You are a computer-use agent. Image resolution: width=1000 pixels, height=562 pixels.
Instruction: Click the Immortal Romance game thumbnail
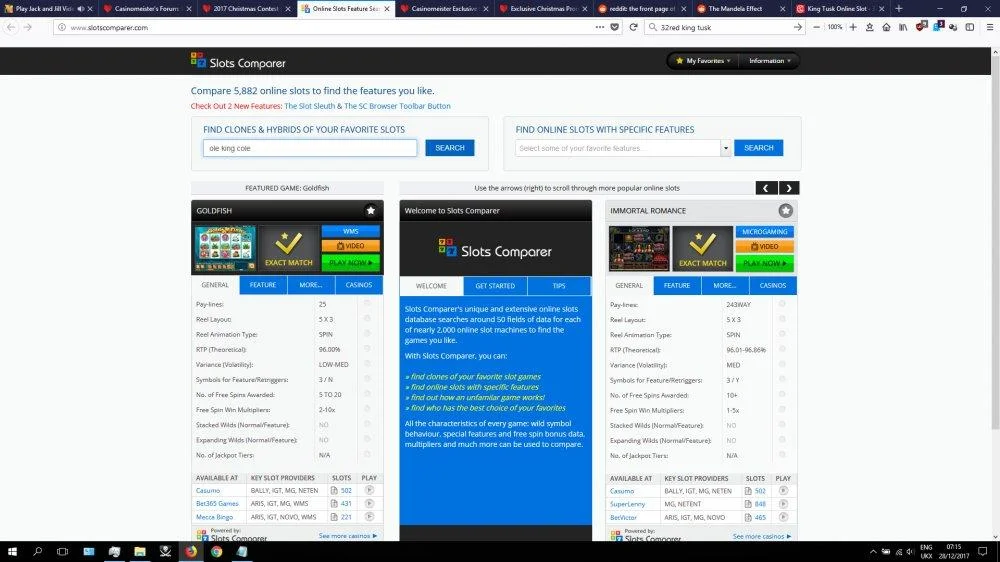tap(639, 248)
